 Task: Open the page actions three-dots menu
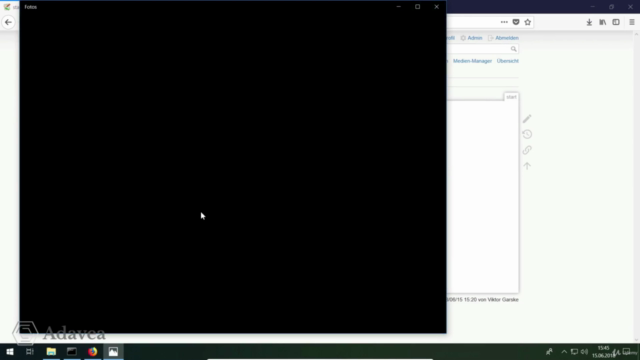(x=504, y=22)
